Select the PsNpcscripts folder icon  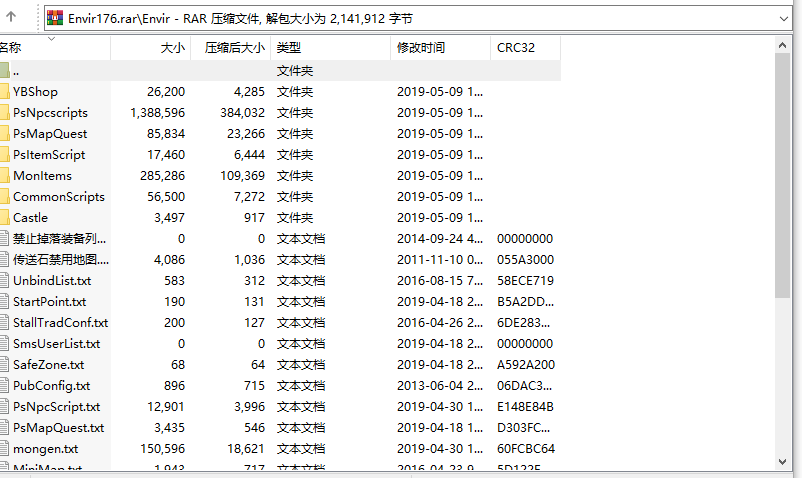4,113
